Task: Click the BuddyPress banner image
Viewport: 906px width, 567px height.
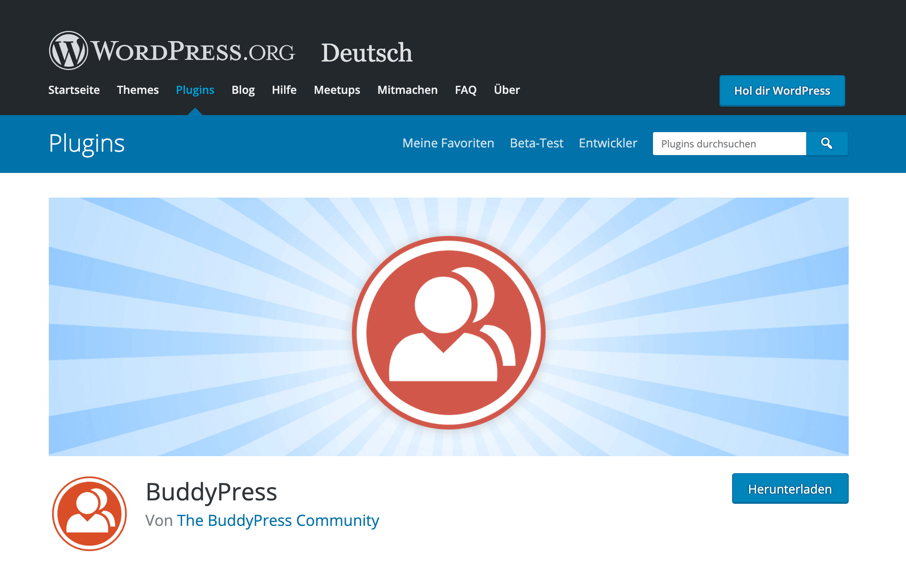Action: pos(448,327)
